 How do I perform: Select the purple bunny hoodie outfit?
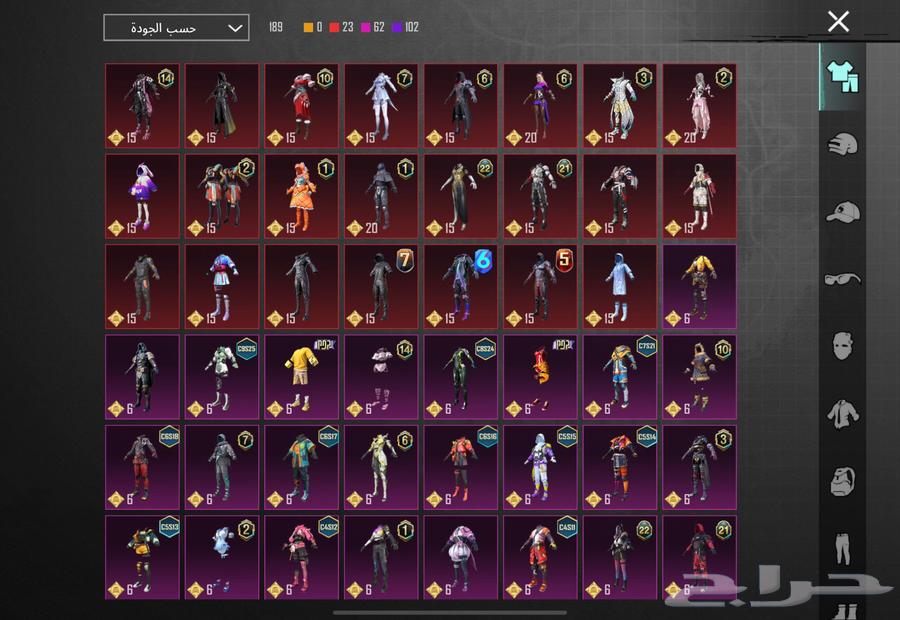coord(142,196)
